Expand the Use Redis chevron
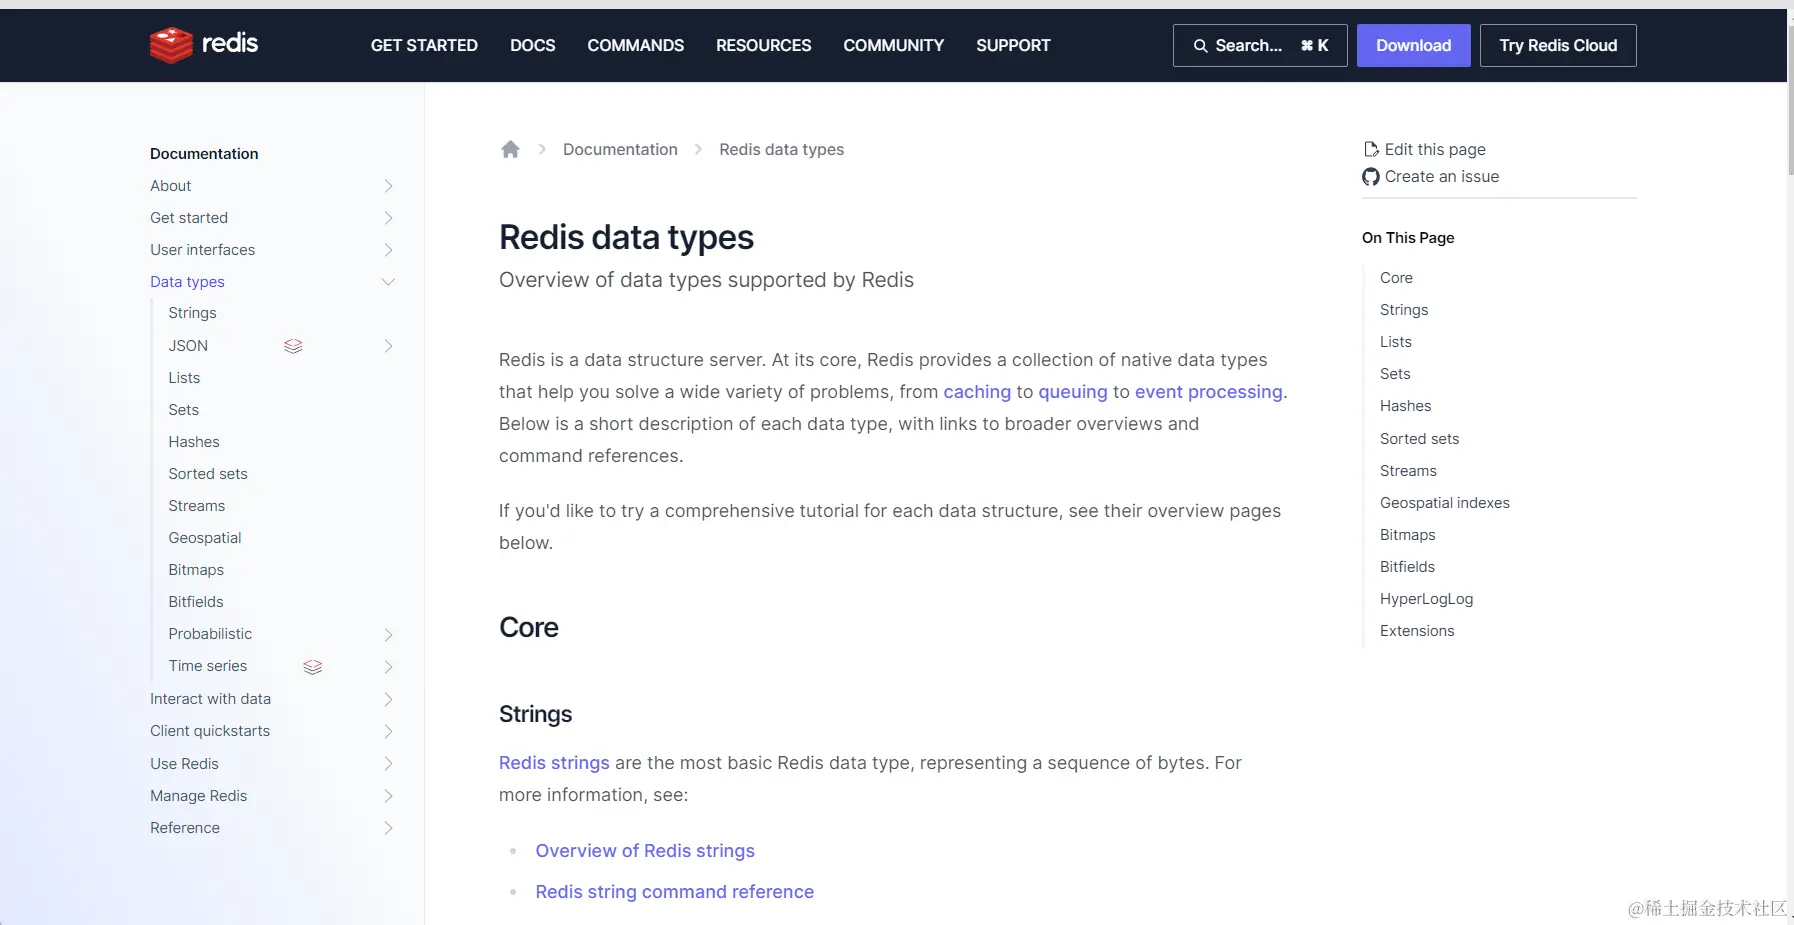1794x925 pixels. [x=388, y=764]
